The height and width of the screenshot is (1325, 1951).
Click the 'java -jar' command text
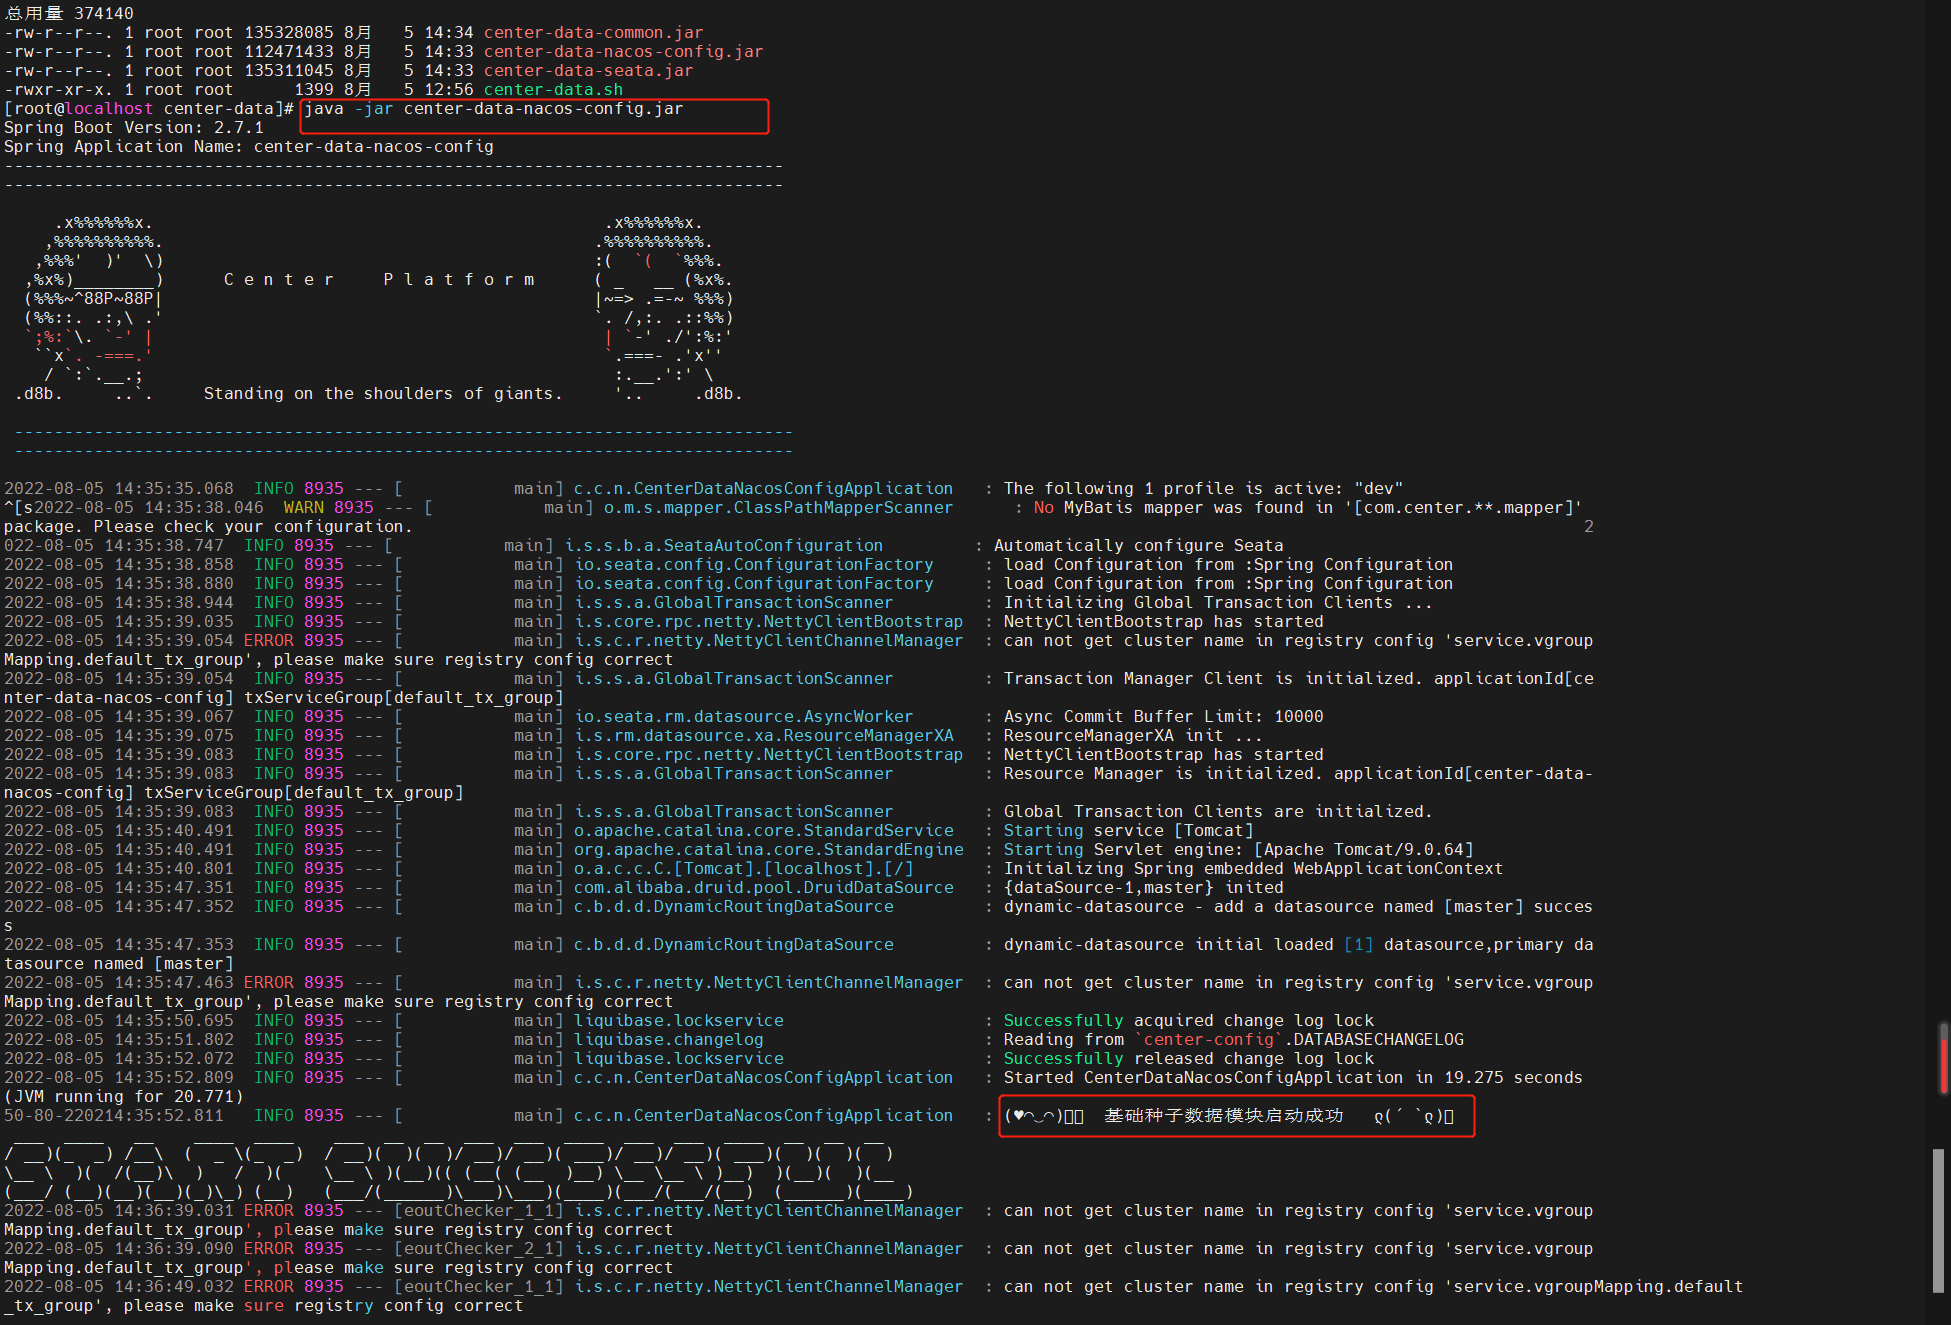[x=349, y=109]
